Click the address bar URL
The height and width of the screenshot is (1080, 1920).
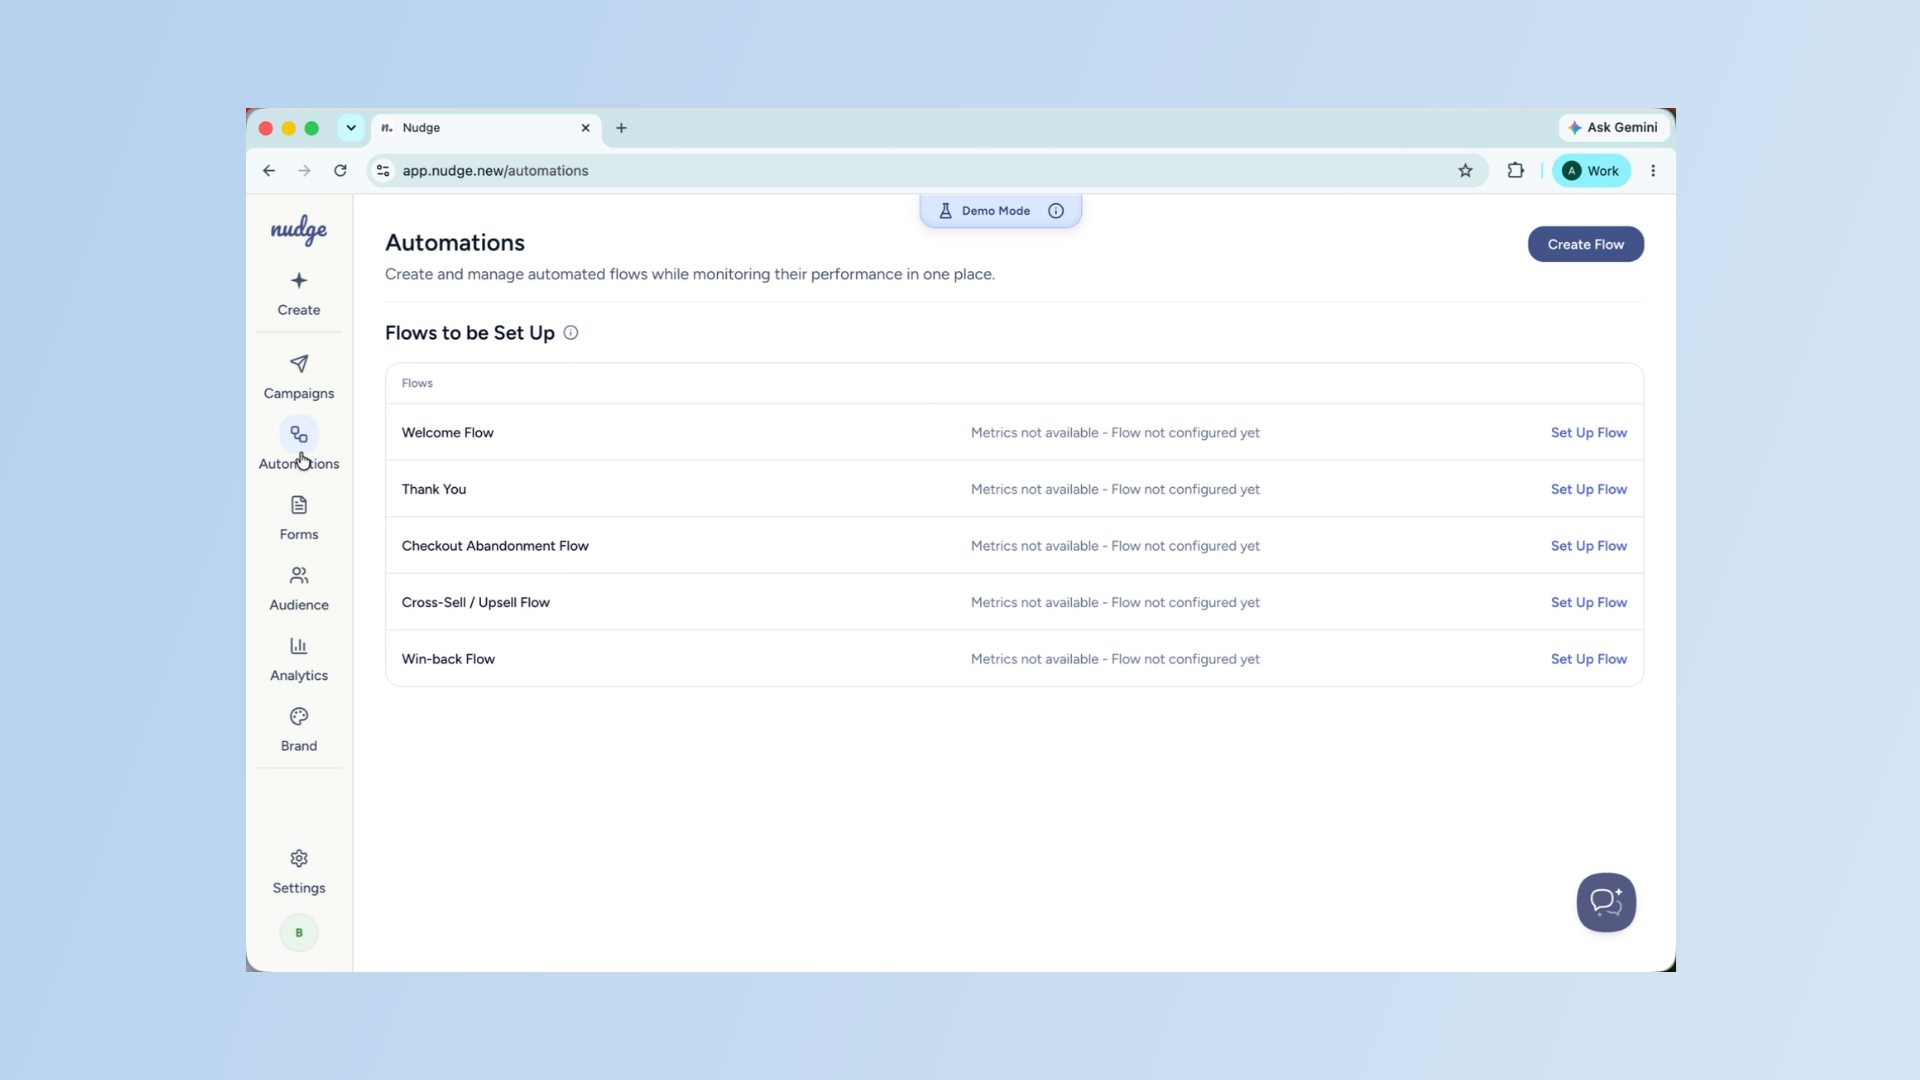(495, 171)
